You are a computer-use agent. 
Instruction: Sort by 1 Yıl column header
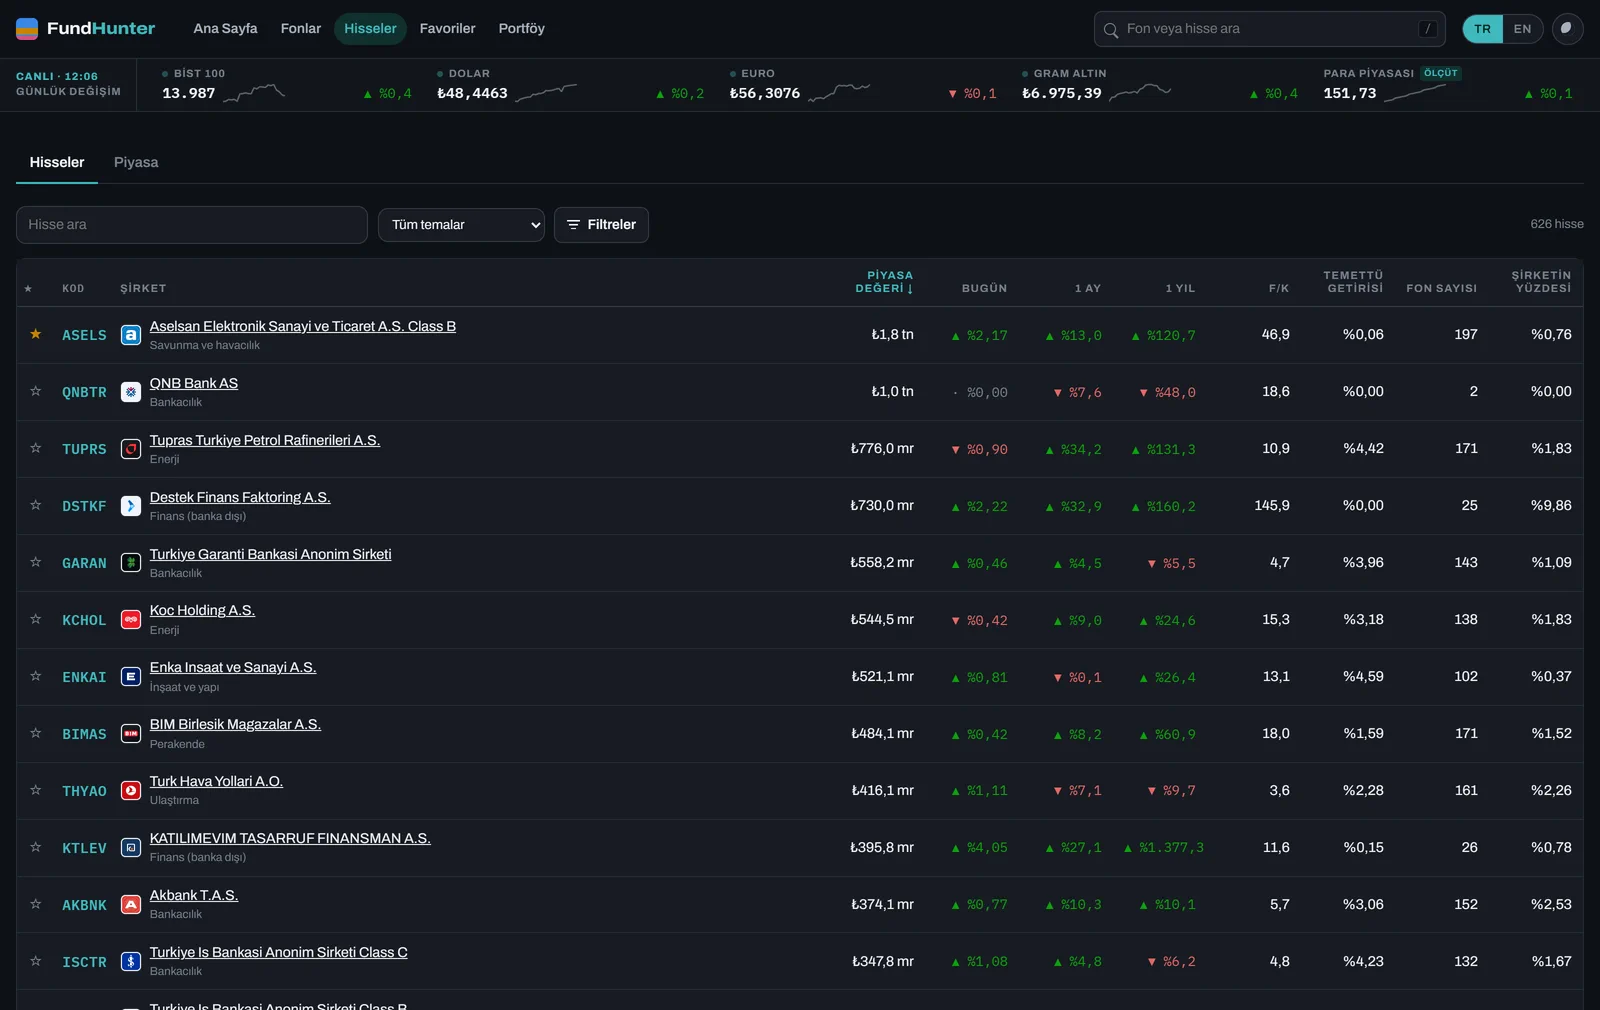(x=1180, y=288)
